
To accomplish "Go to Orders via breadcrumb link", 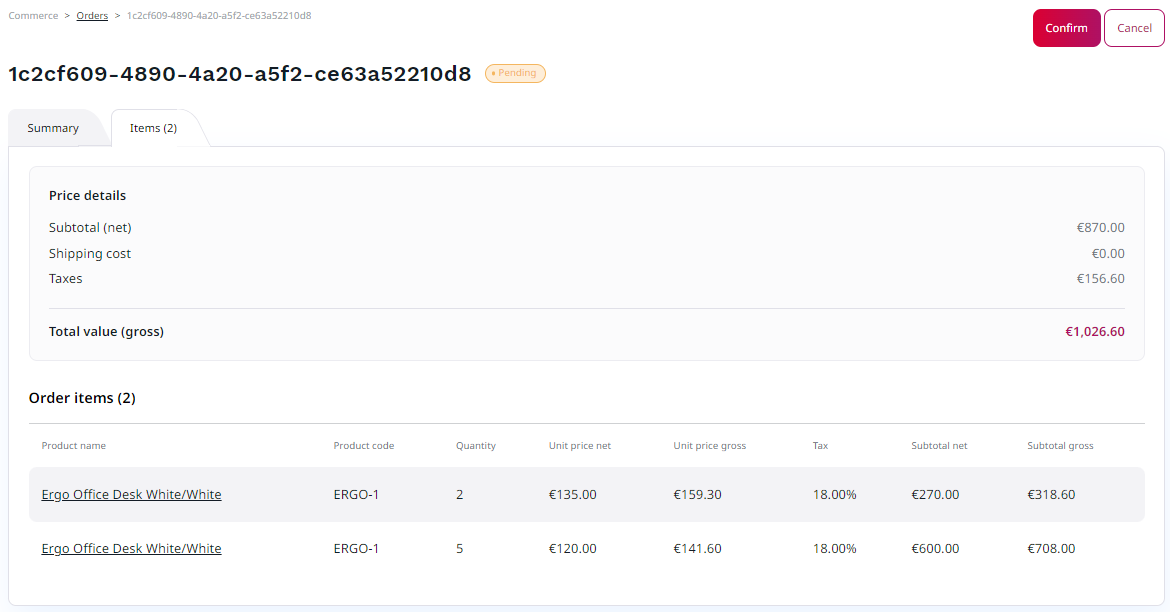I will click(92, 16).
